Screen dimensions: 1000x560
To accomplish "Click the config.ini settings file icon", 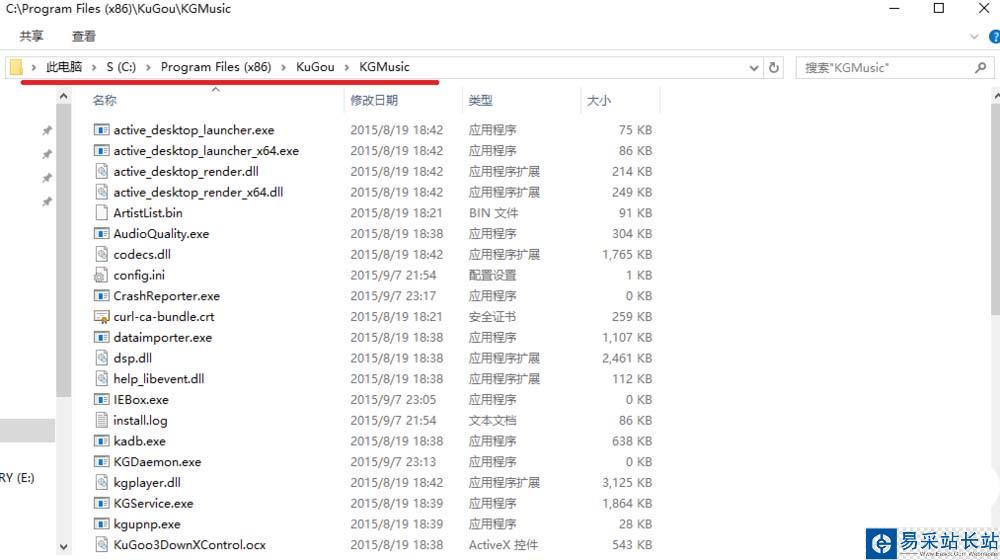I will 101,276.
